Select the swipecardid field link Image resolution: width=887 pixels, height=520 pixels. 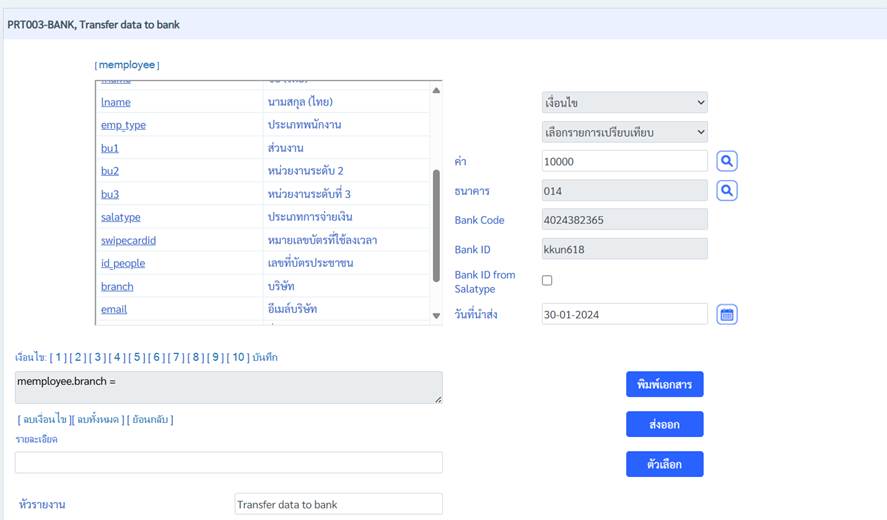click(x=128, y=240)
